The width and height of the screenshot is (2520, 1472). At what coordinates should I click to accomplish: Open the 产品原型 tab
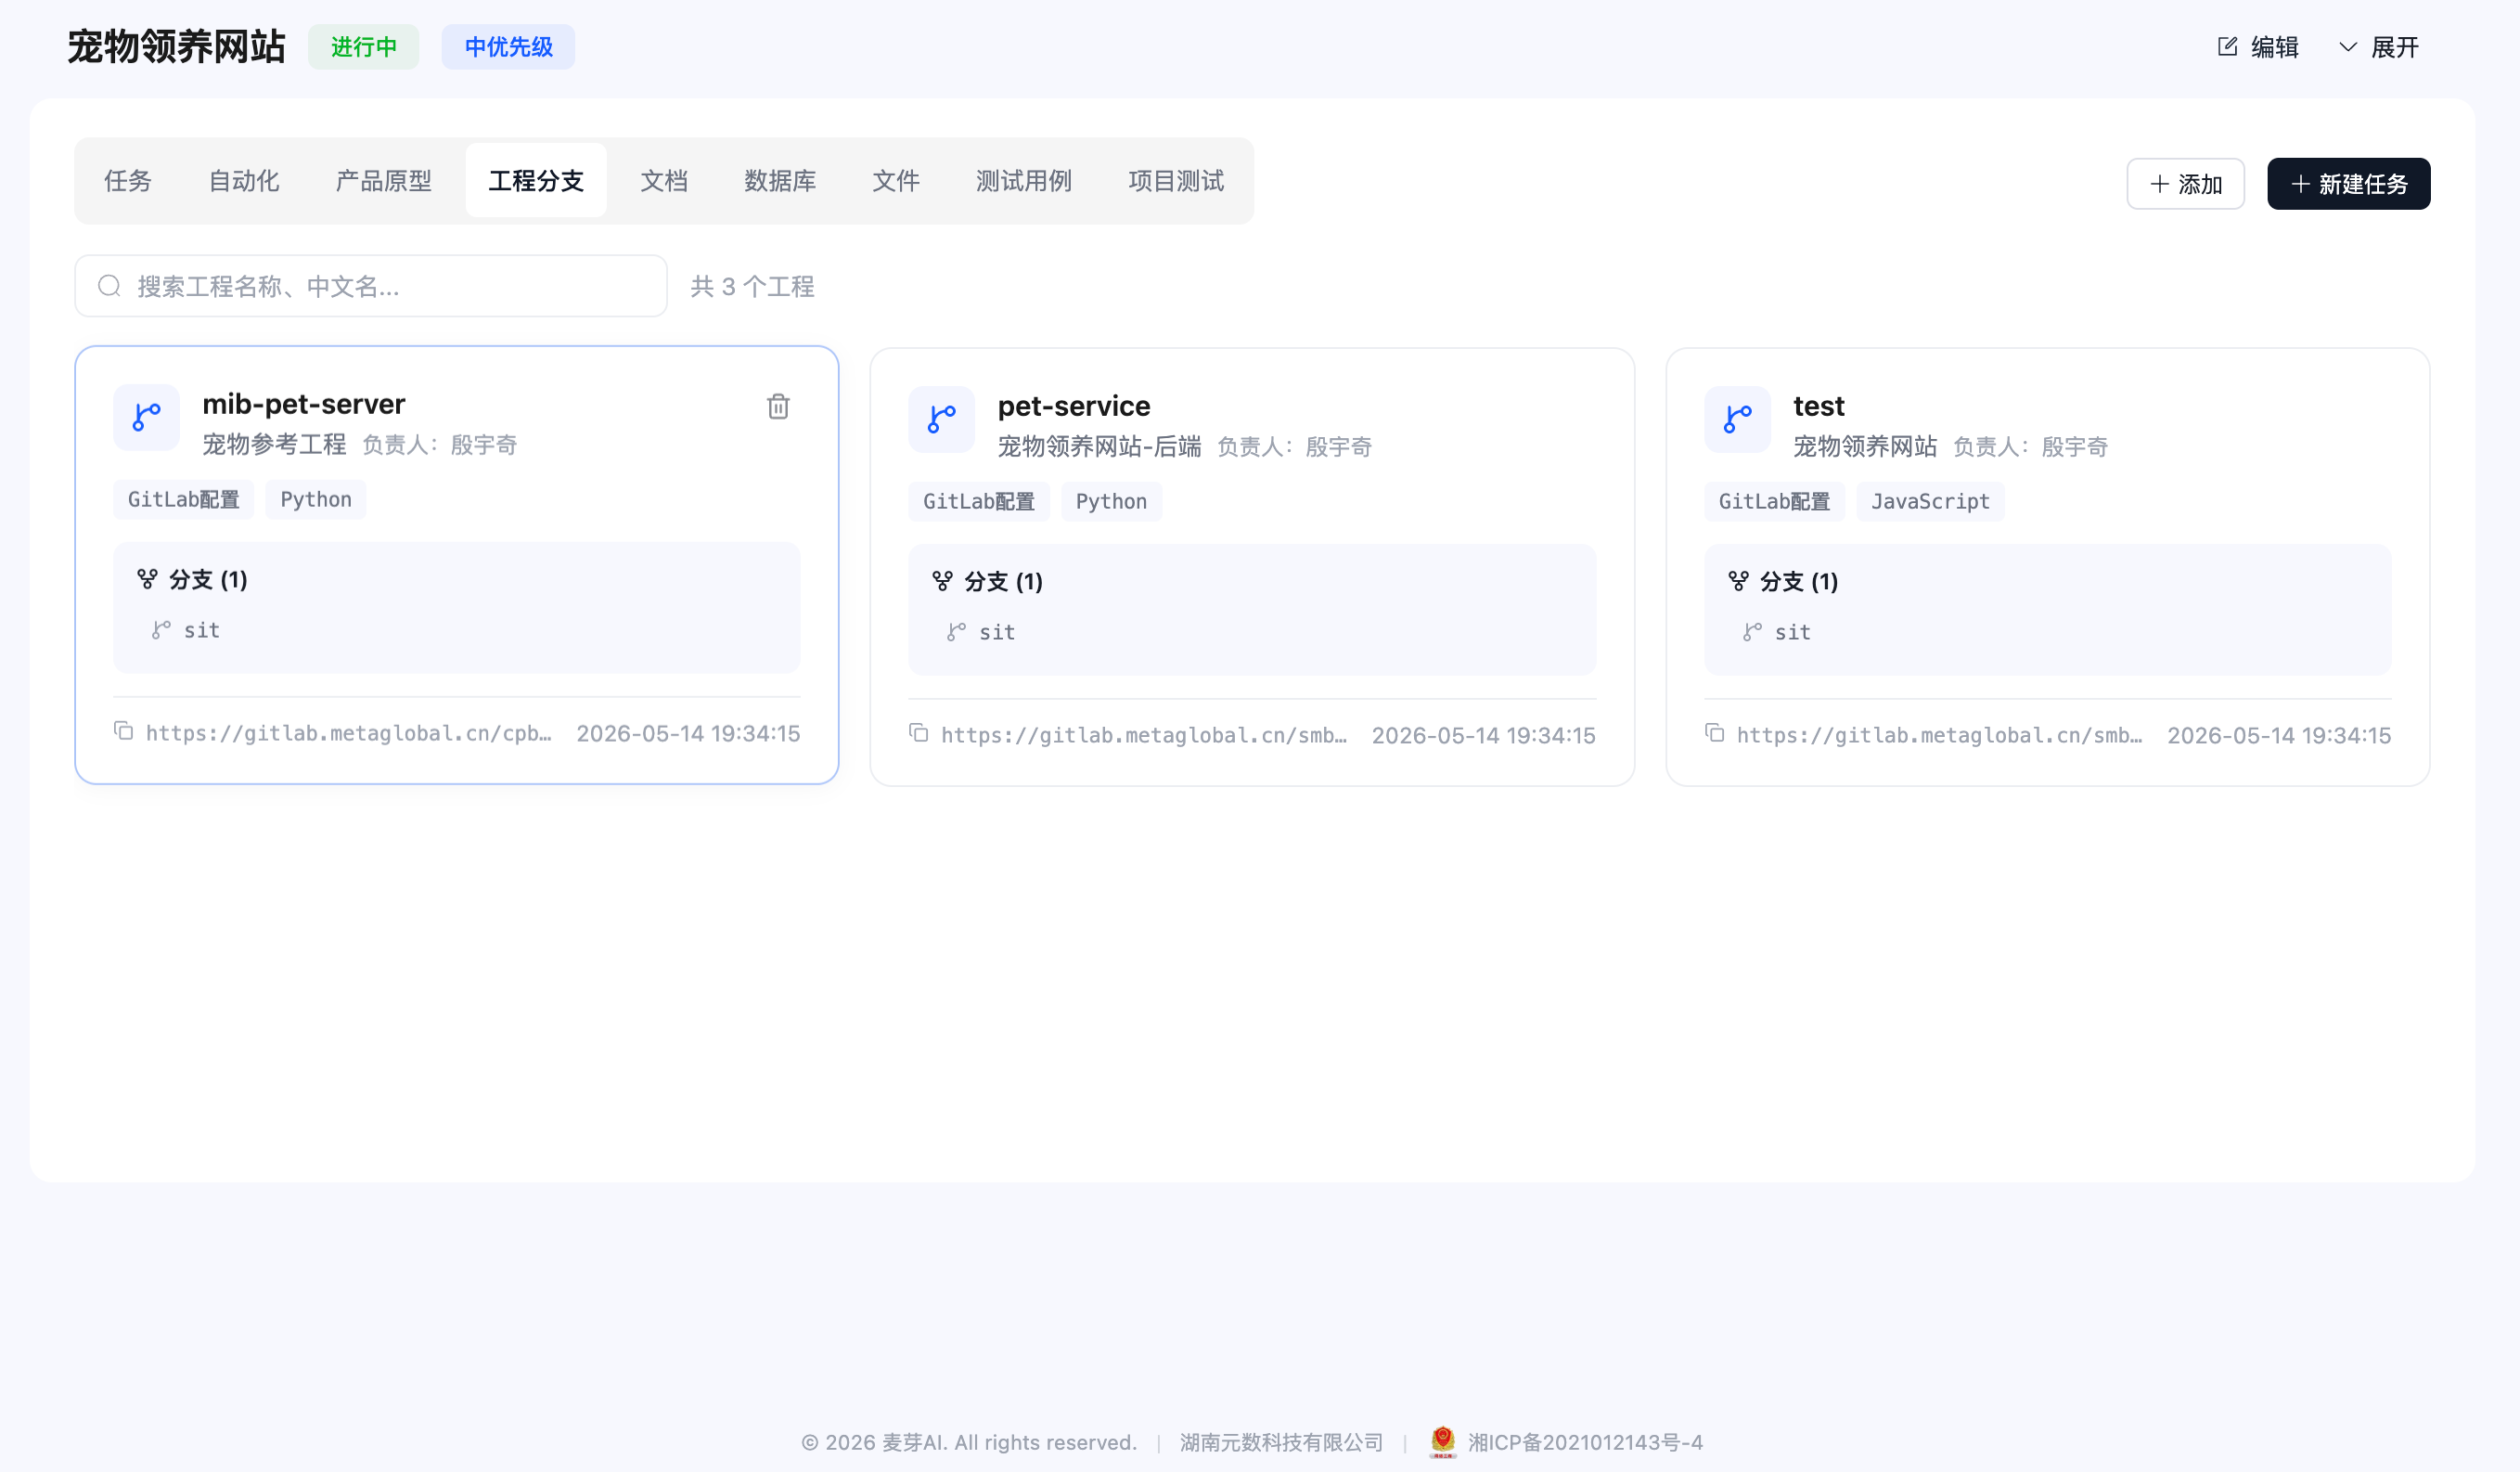click(x=384, y=181)
